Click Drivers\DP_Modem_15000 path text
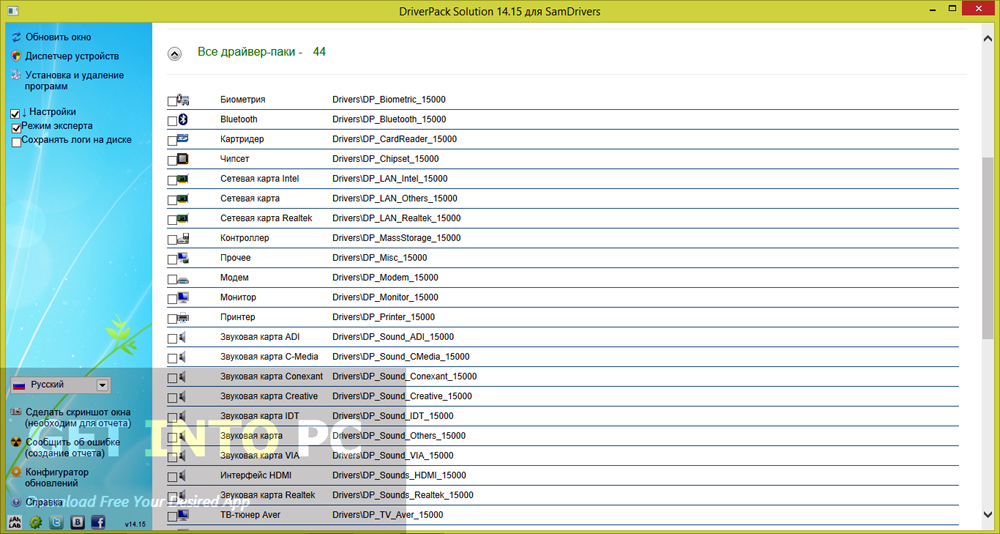This screenshot has width=1000, height=534. coord(386,278)
